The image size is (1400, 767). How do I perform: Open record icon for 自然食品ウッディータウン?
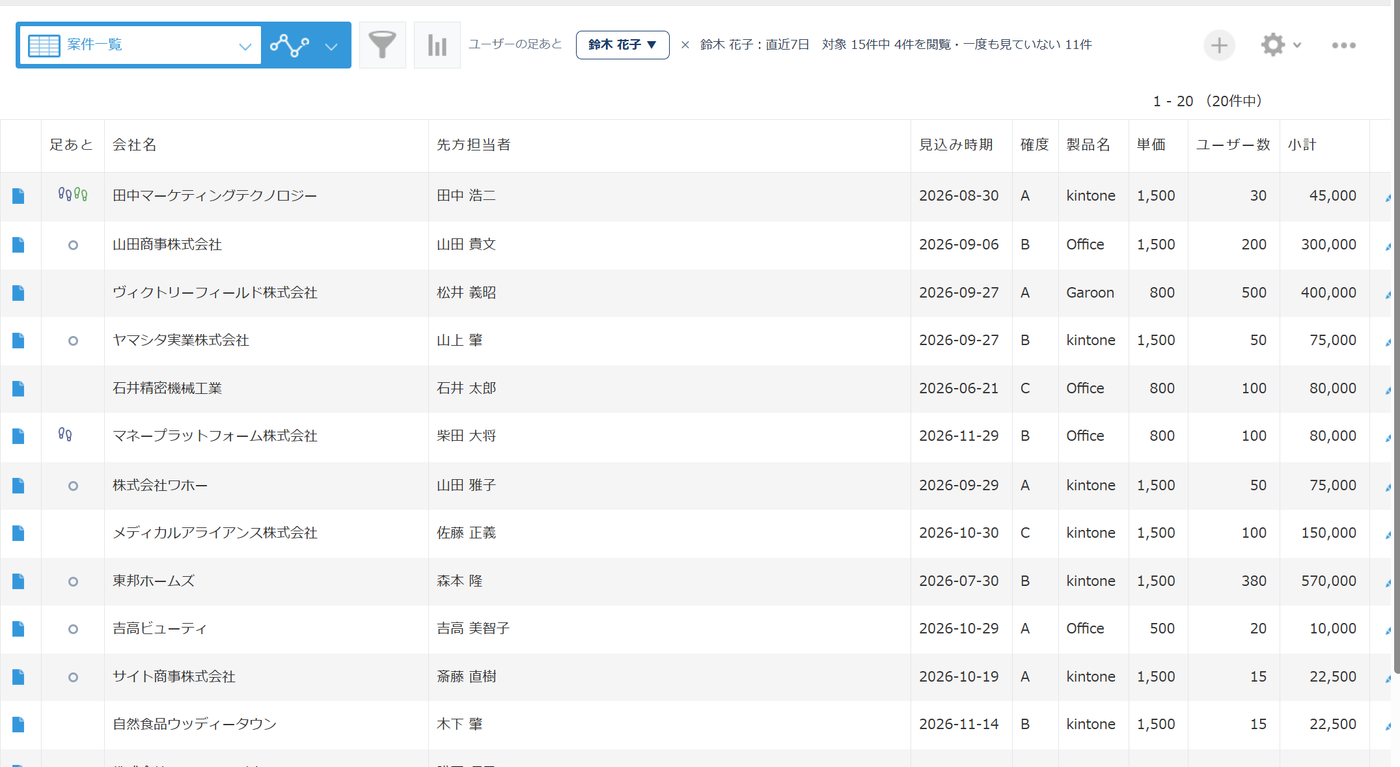[18, 724]
